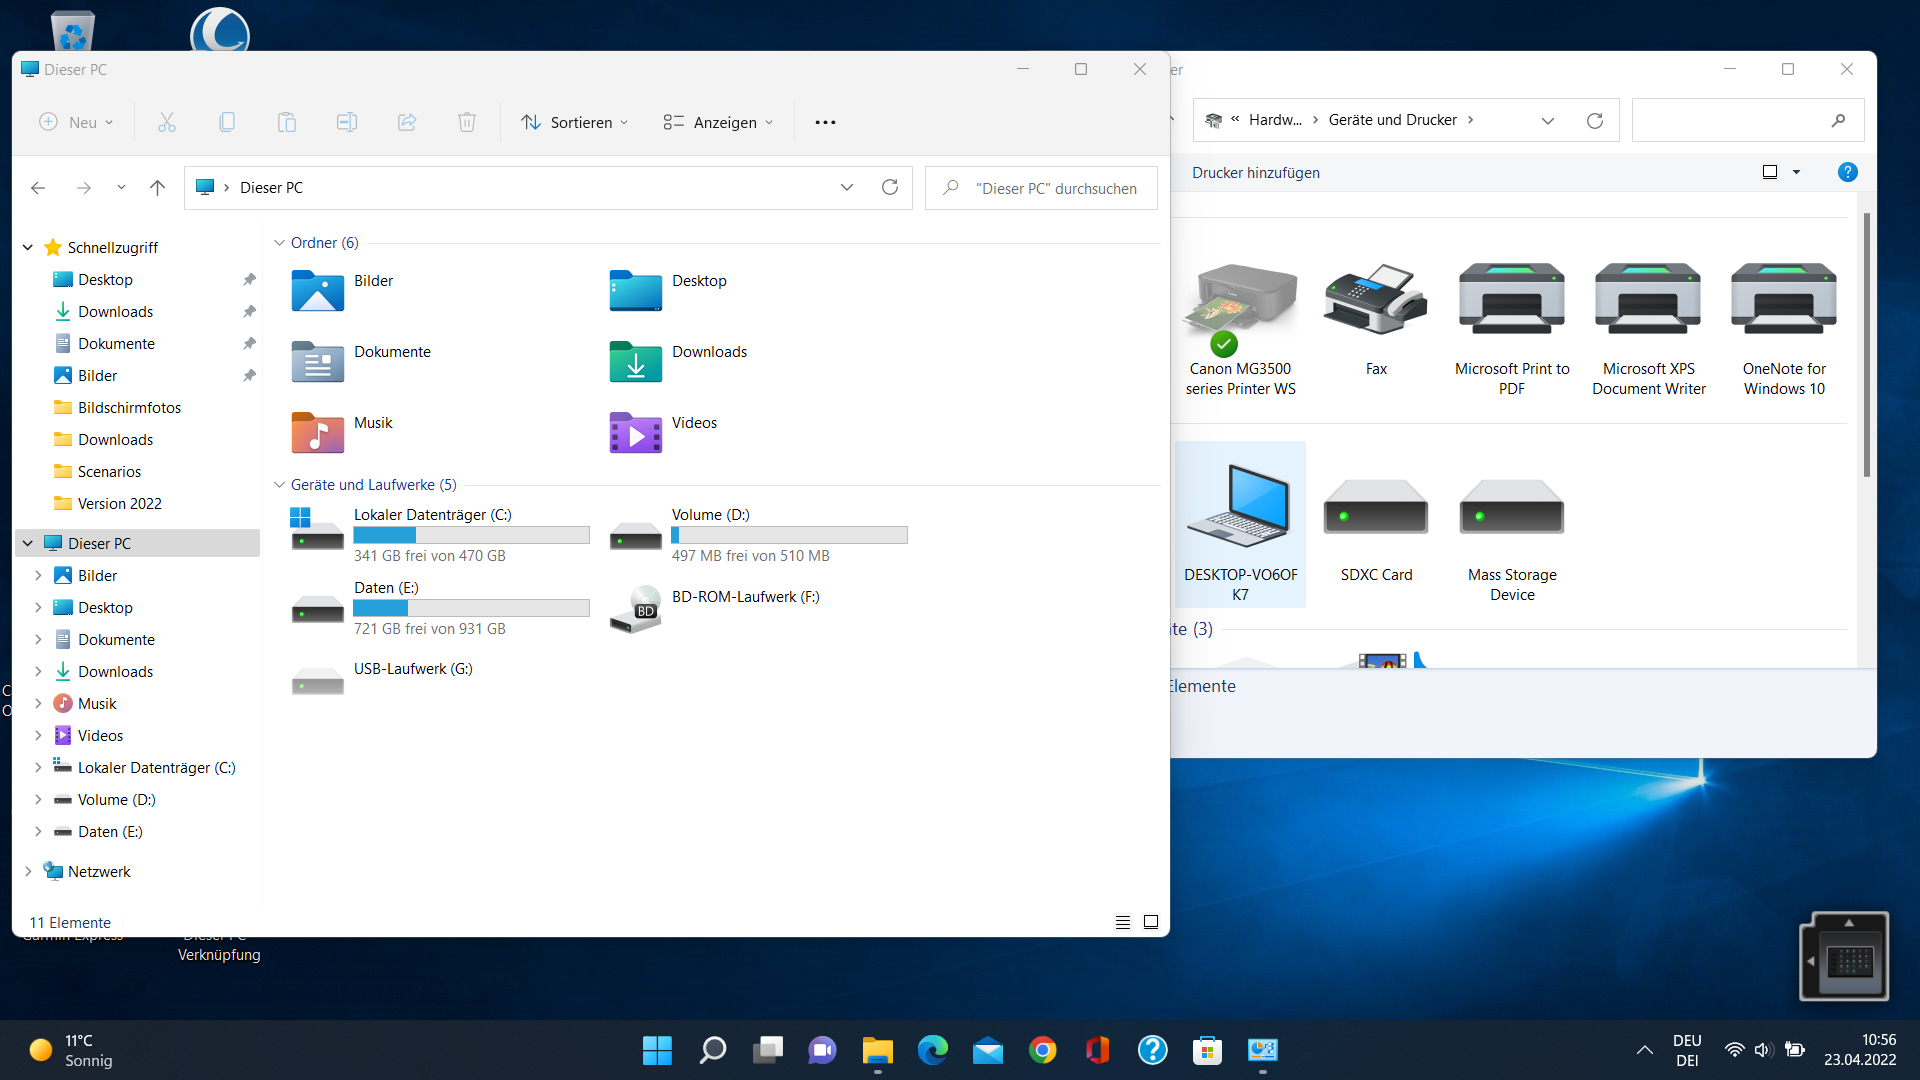Click the Share icon in toolbar
The height and width of the screenshot is (1080, 1920).
[407, 122]
